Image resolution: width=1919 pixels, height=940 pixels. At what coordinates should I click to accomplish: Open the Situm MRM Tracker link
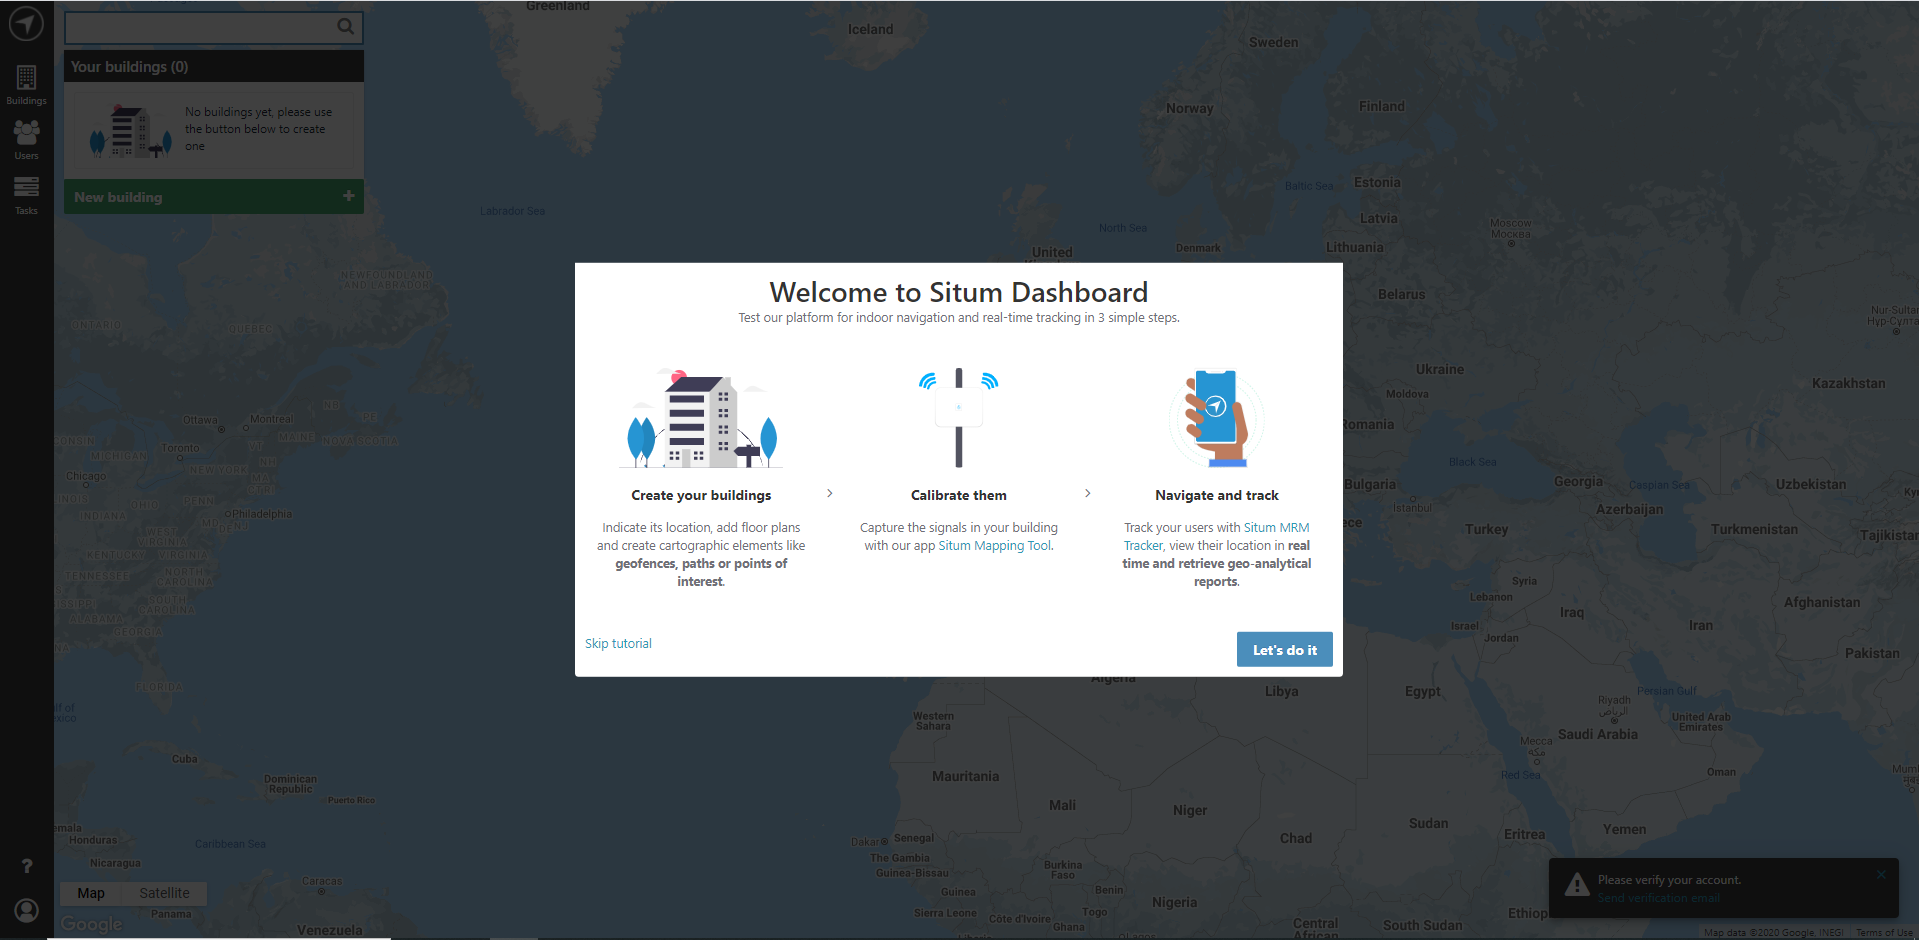(x=1217, y=536)
